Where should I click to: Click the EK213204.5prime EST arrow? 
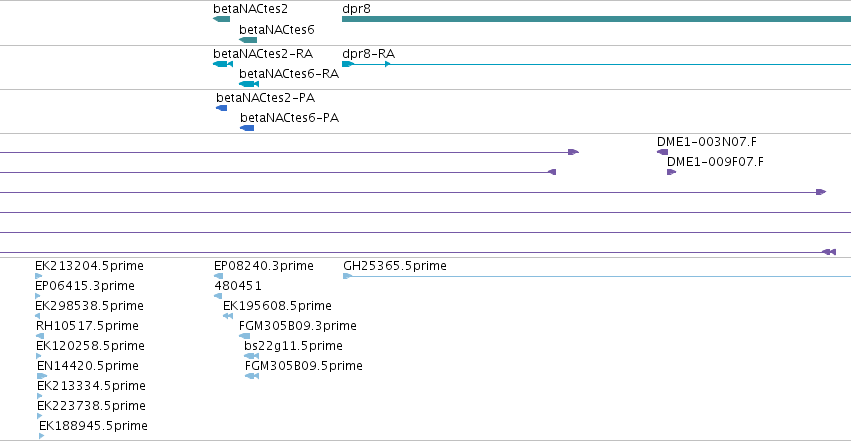pos(38,276)
